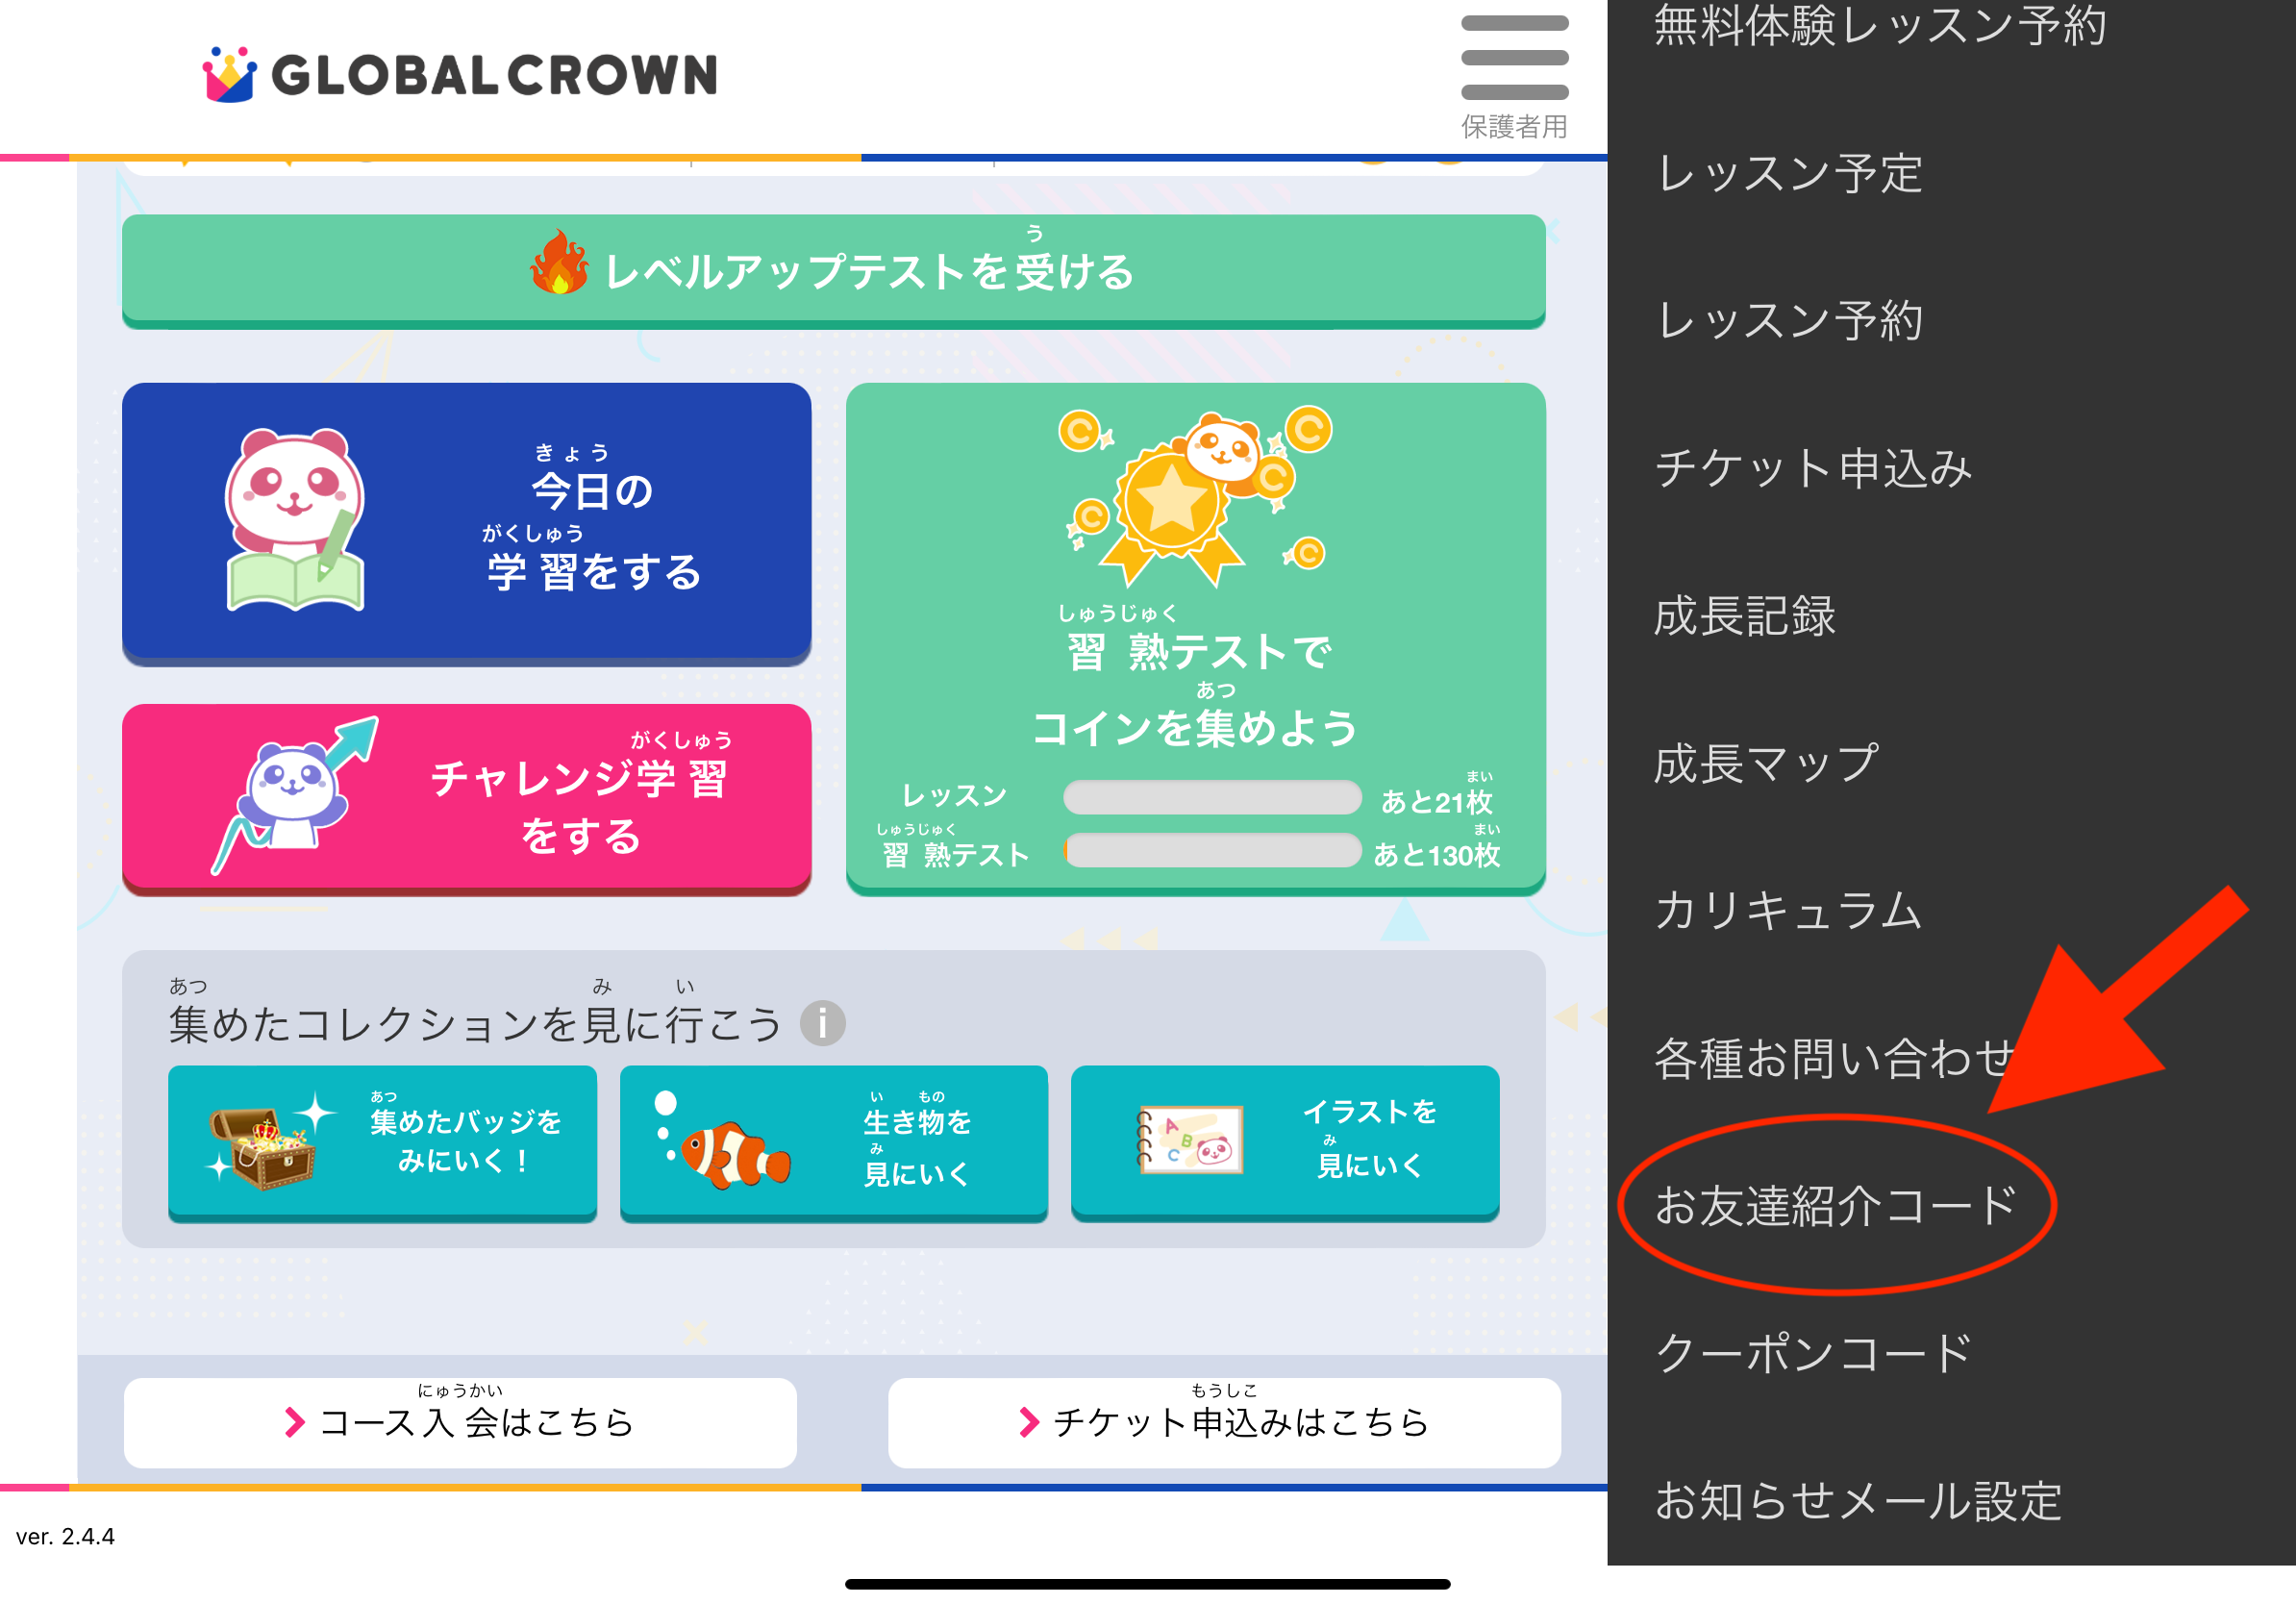Screen dimensions: 2296x1604
Task: Tap the treasure chest badge icon
Action: coord(262,1146)
